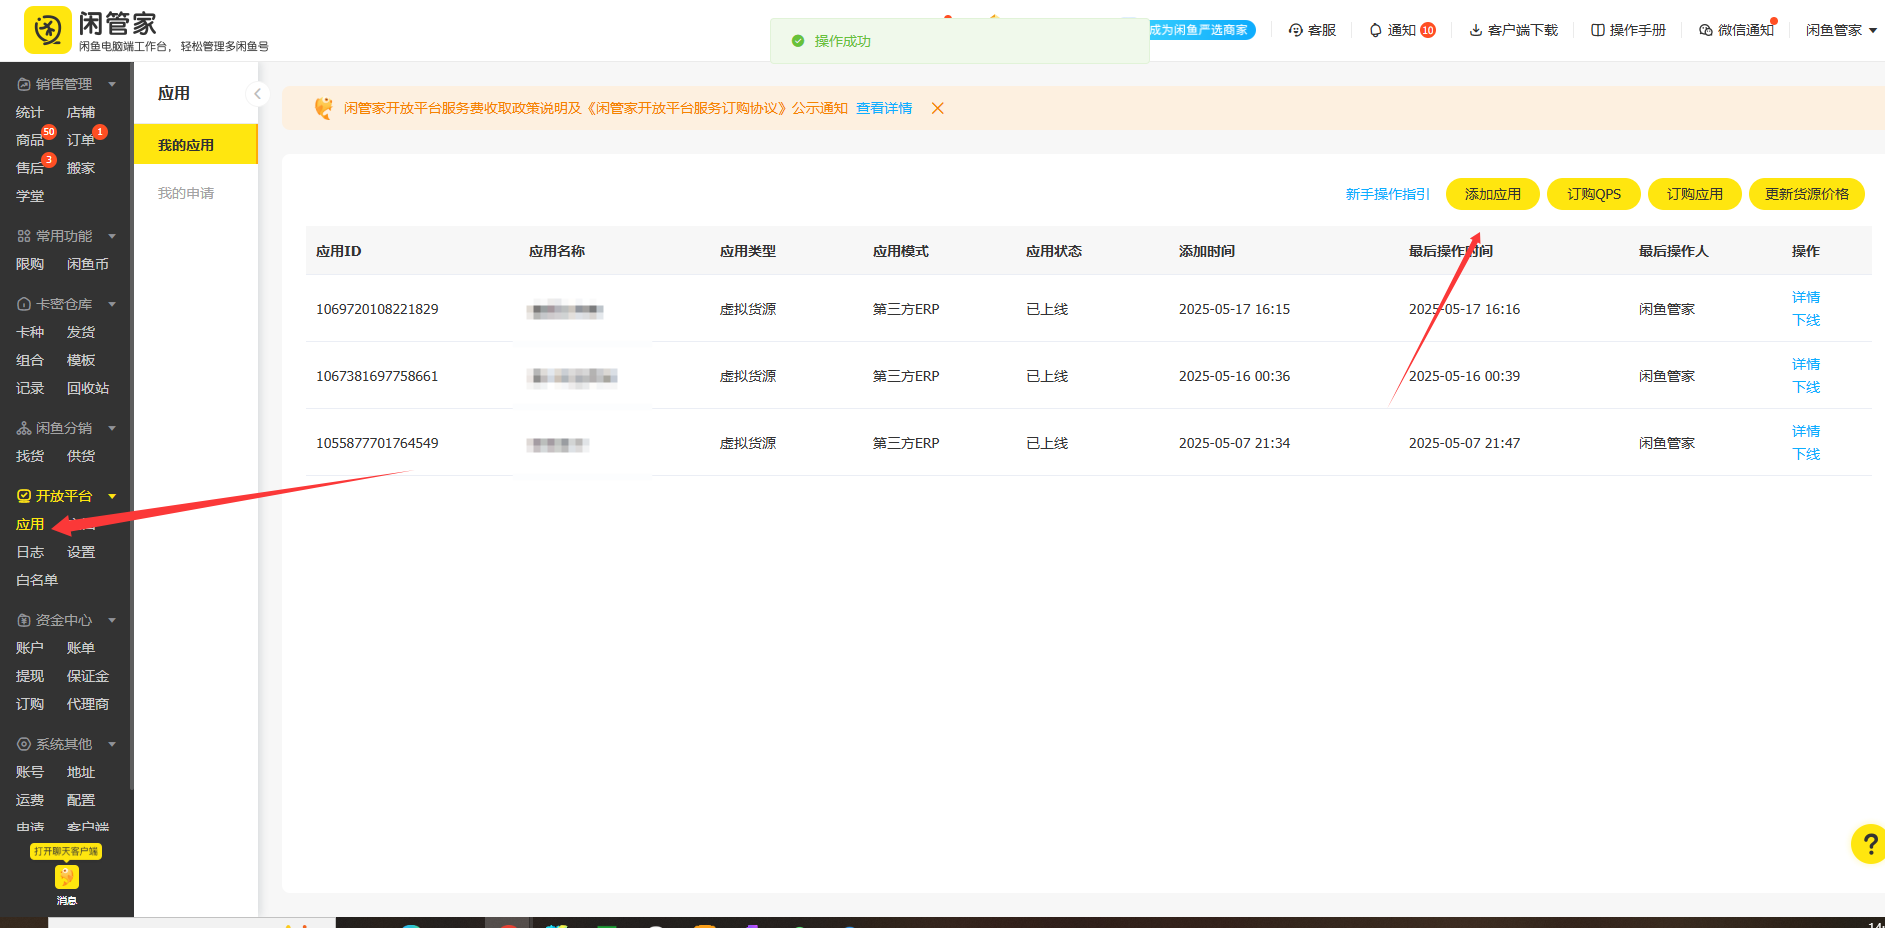
Task: Click the 更新货源价格 button
Action: pos(1807,193)
